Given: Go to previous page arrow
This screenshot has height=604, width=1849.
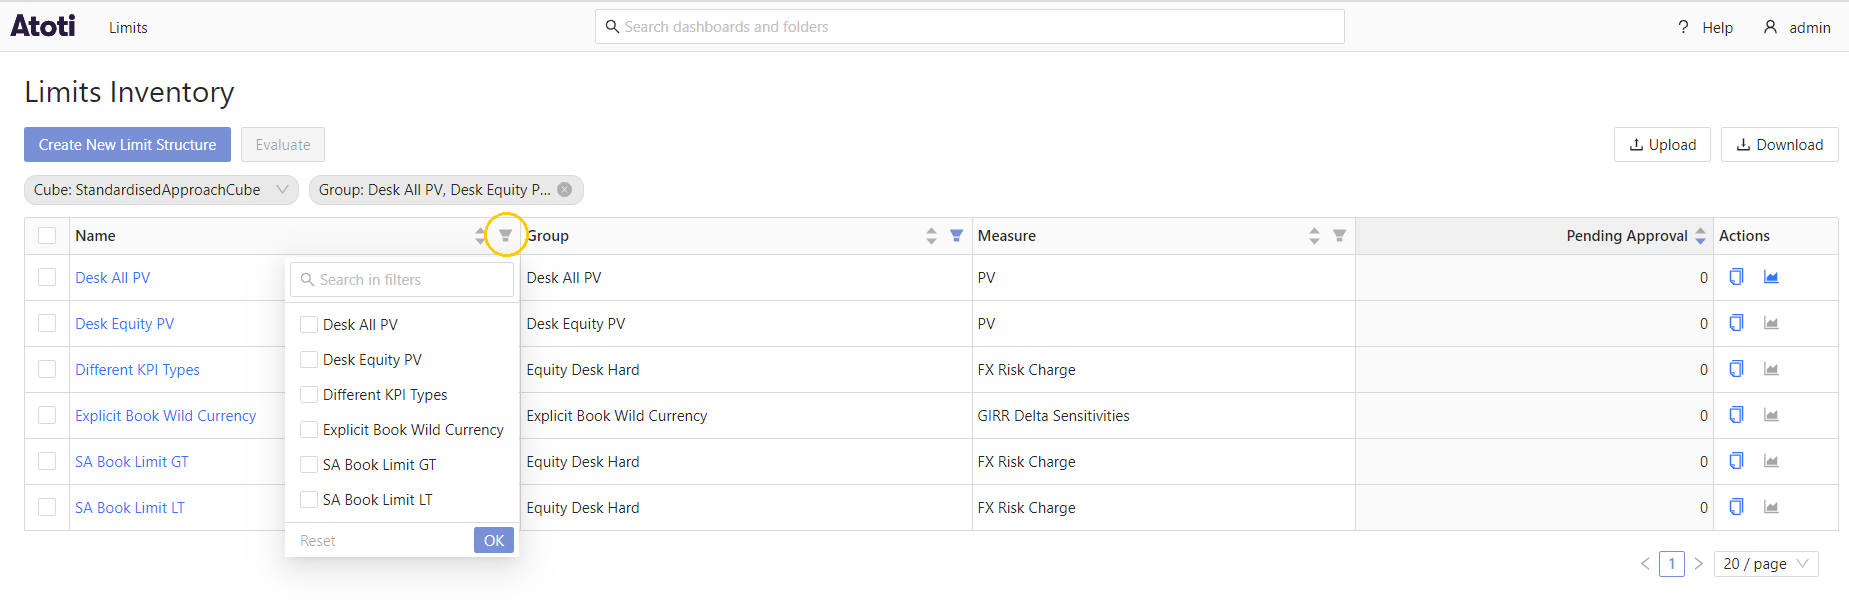Looking at the screenshot, I should [1645, 564].
